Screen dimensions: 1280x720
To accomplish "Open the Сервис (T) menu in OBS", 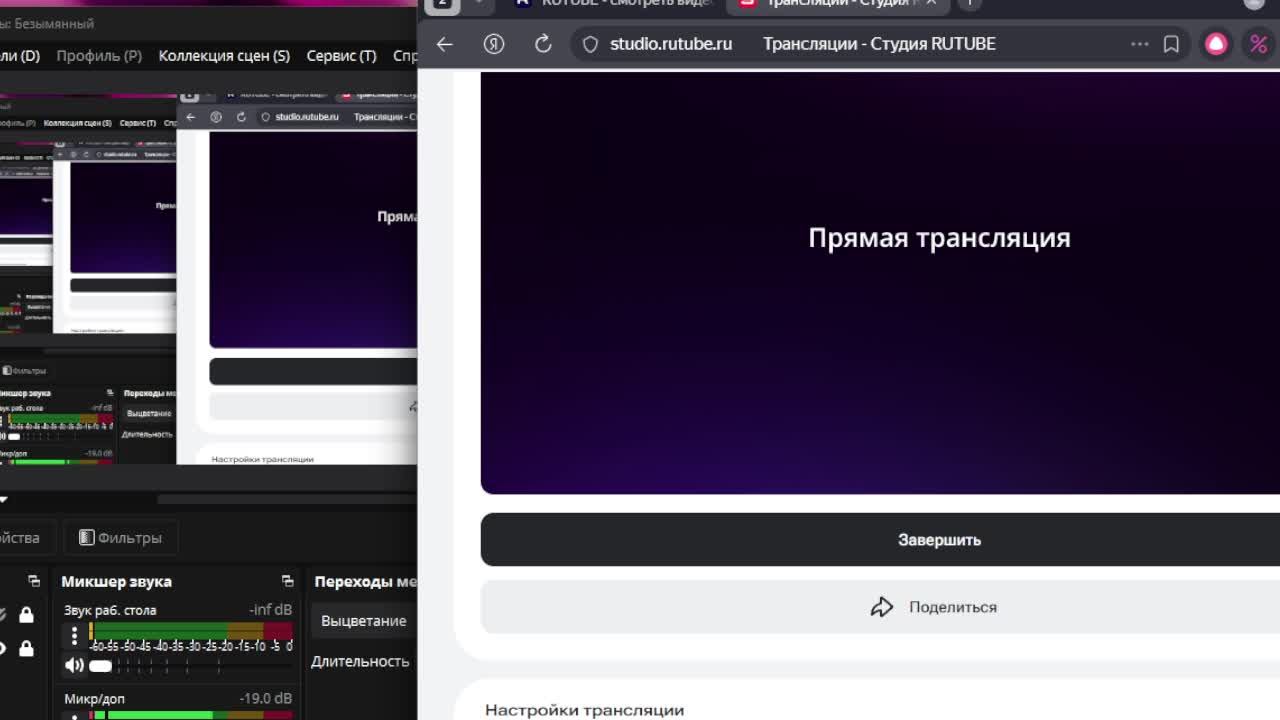I will (341, 56).
